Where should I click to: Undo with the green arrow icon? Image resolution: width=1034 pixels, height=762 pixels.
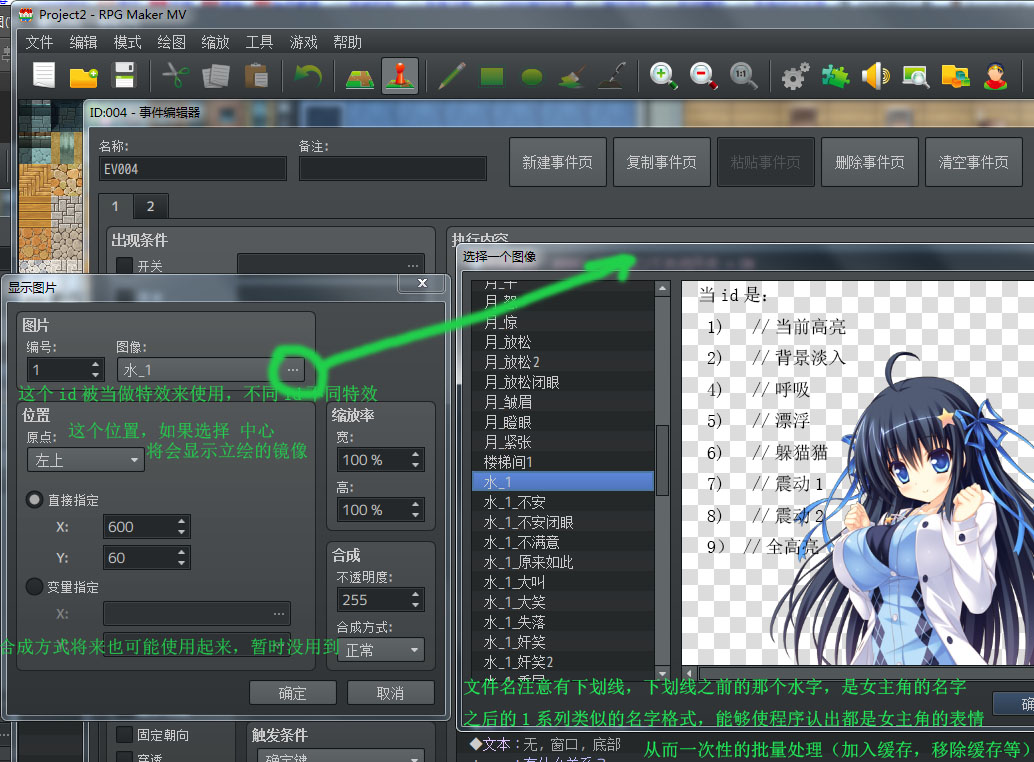[308, 76]
